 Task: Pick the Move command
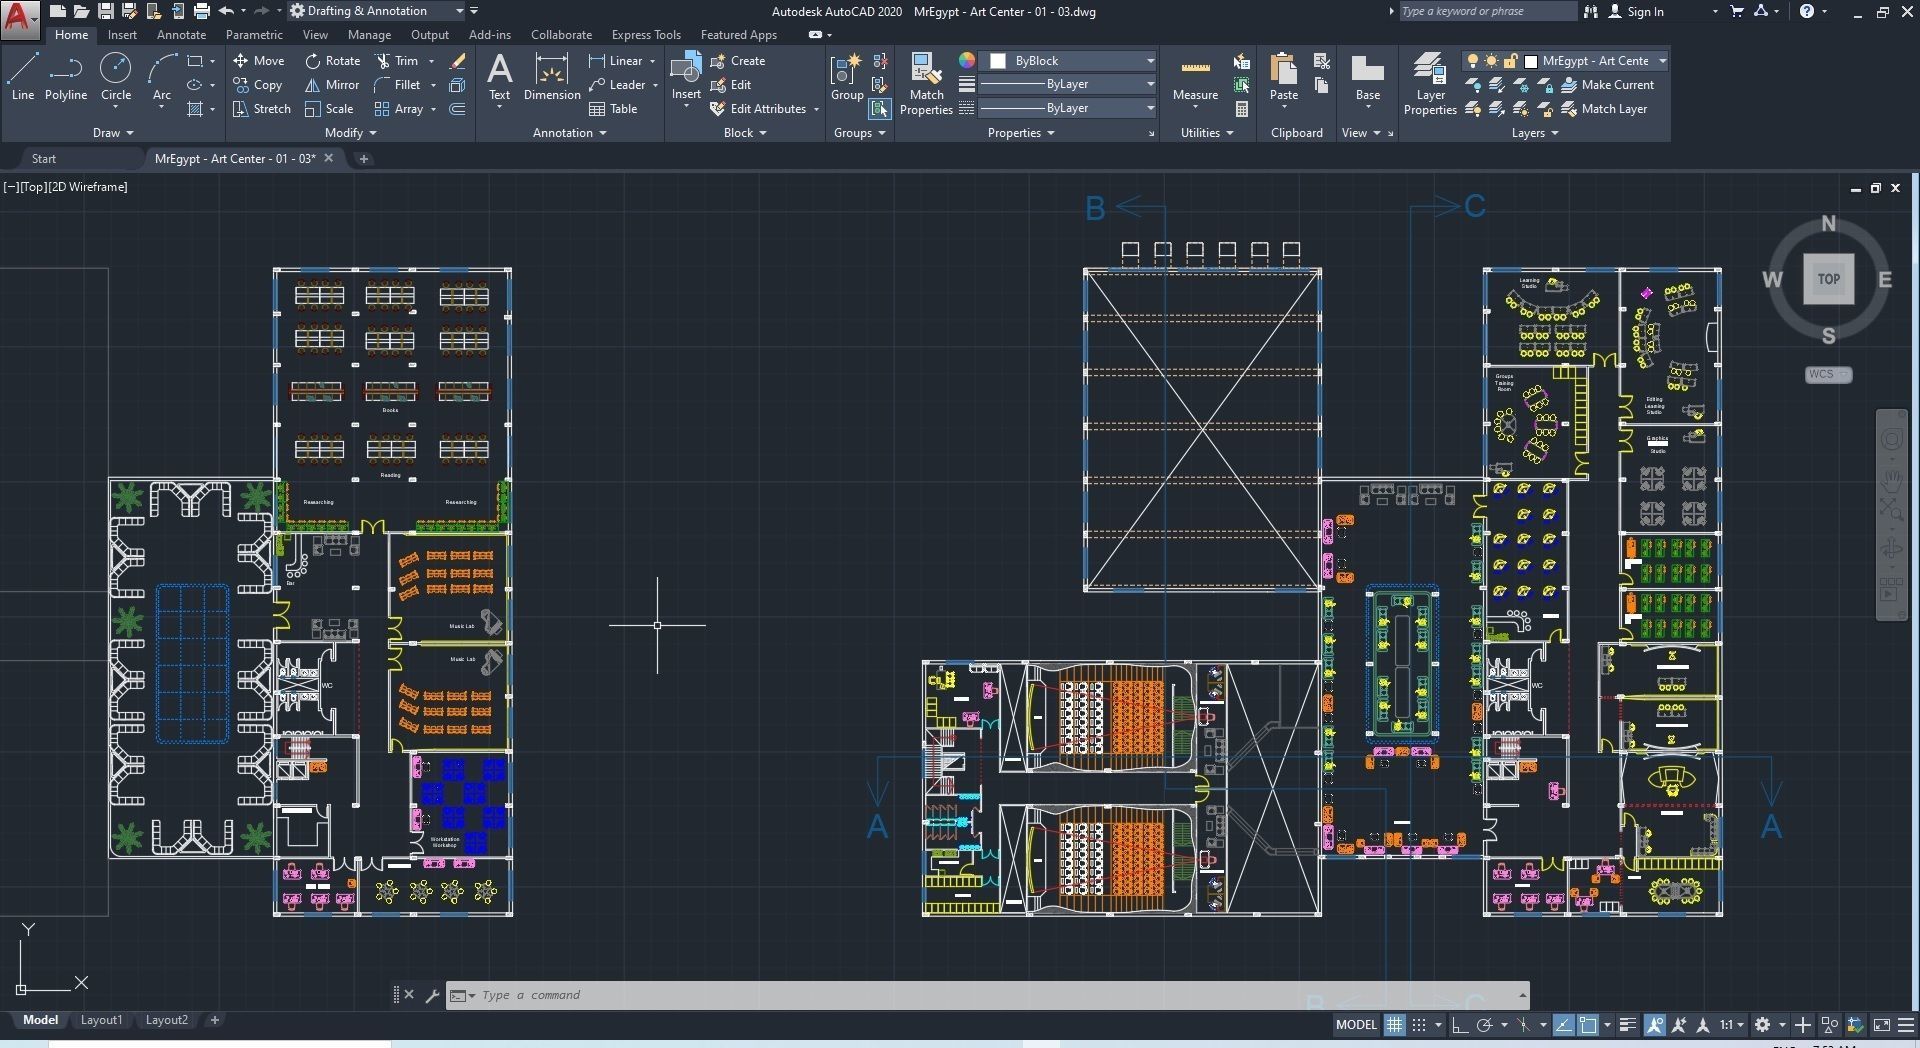point(259,61)
